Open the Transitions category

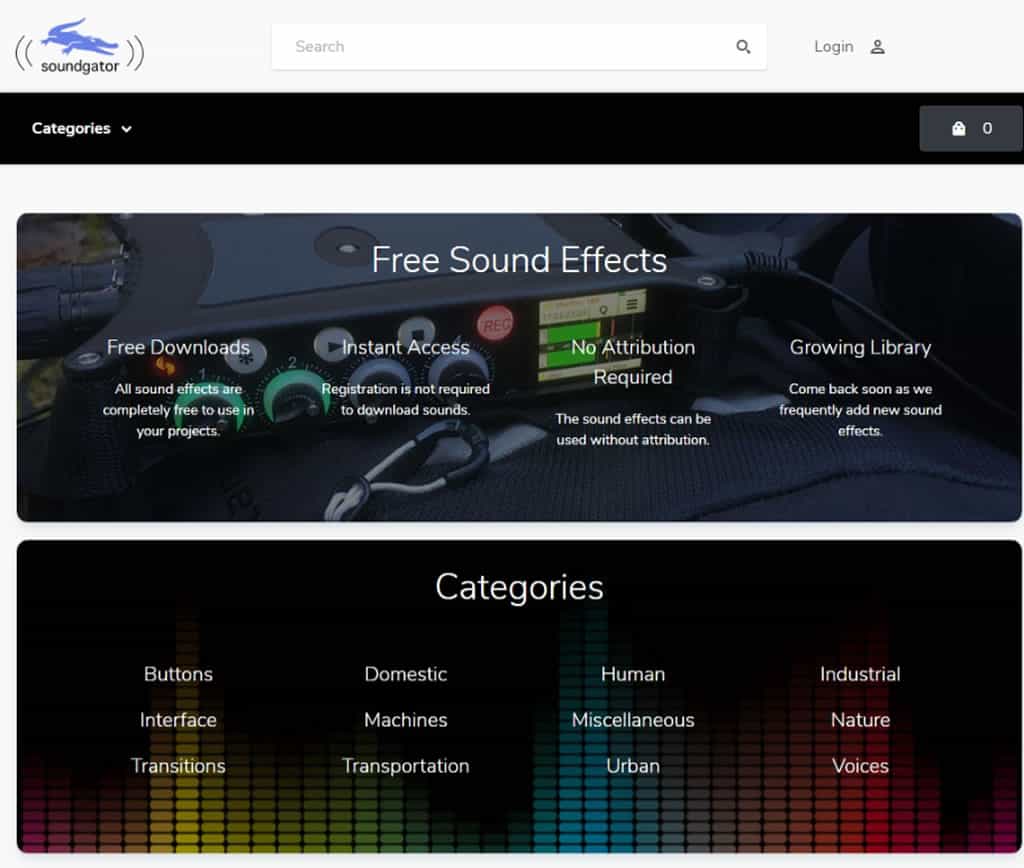[178, 766]
